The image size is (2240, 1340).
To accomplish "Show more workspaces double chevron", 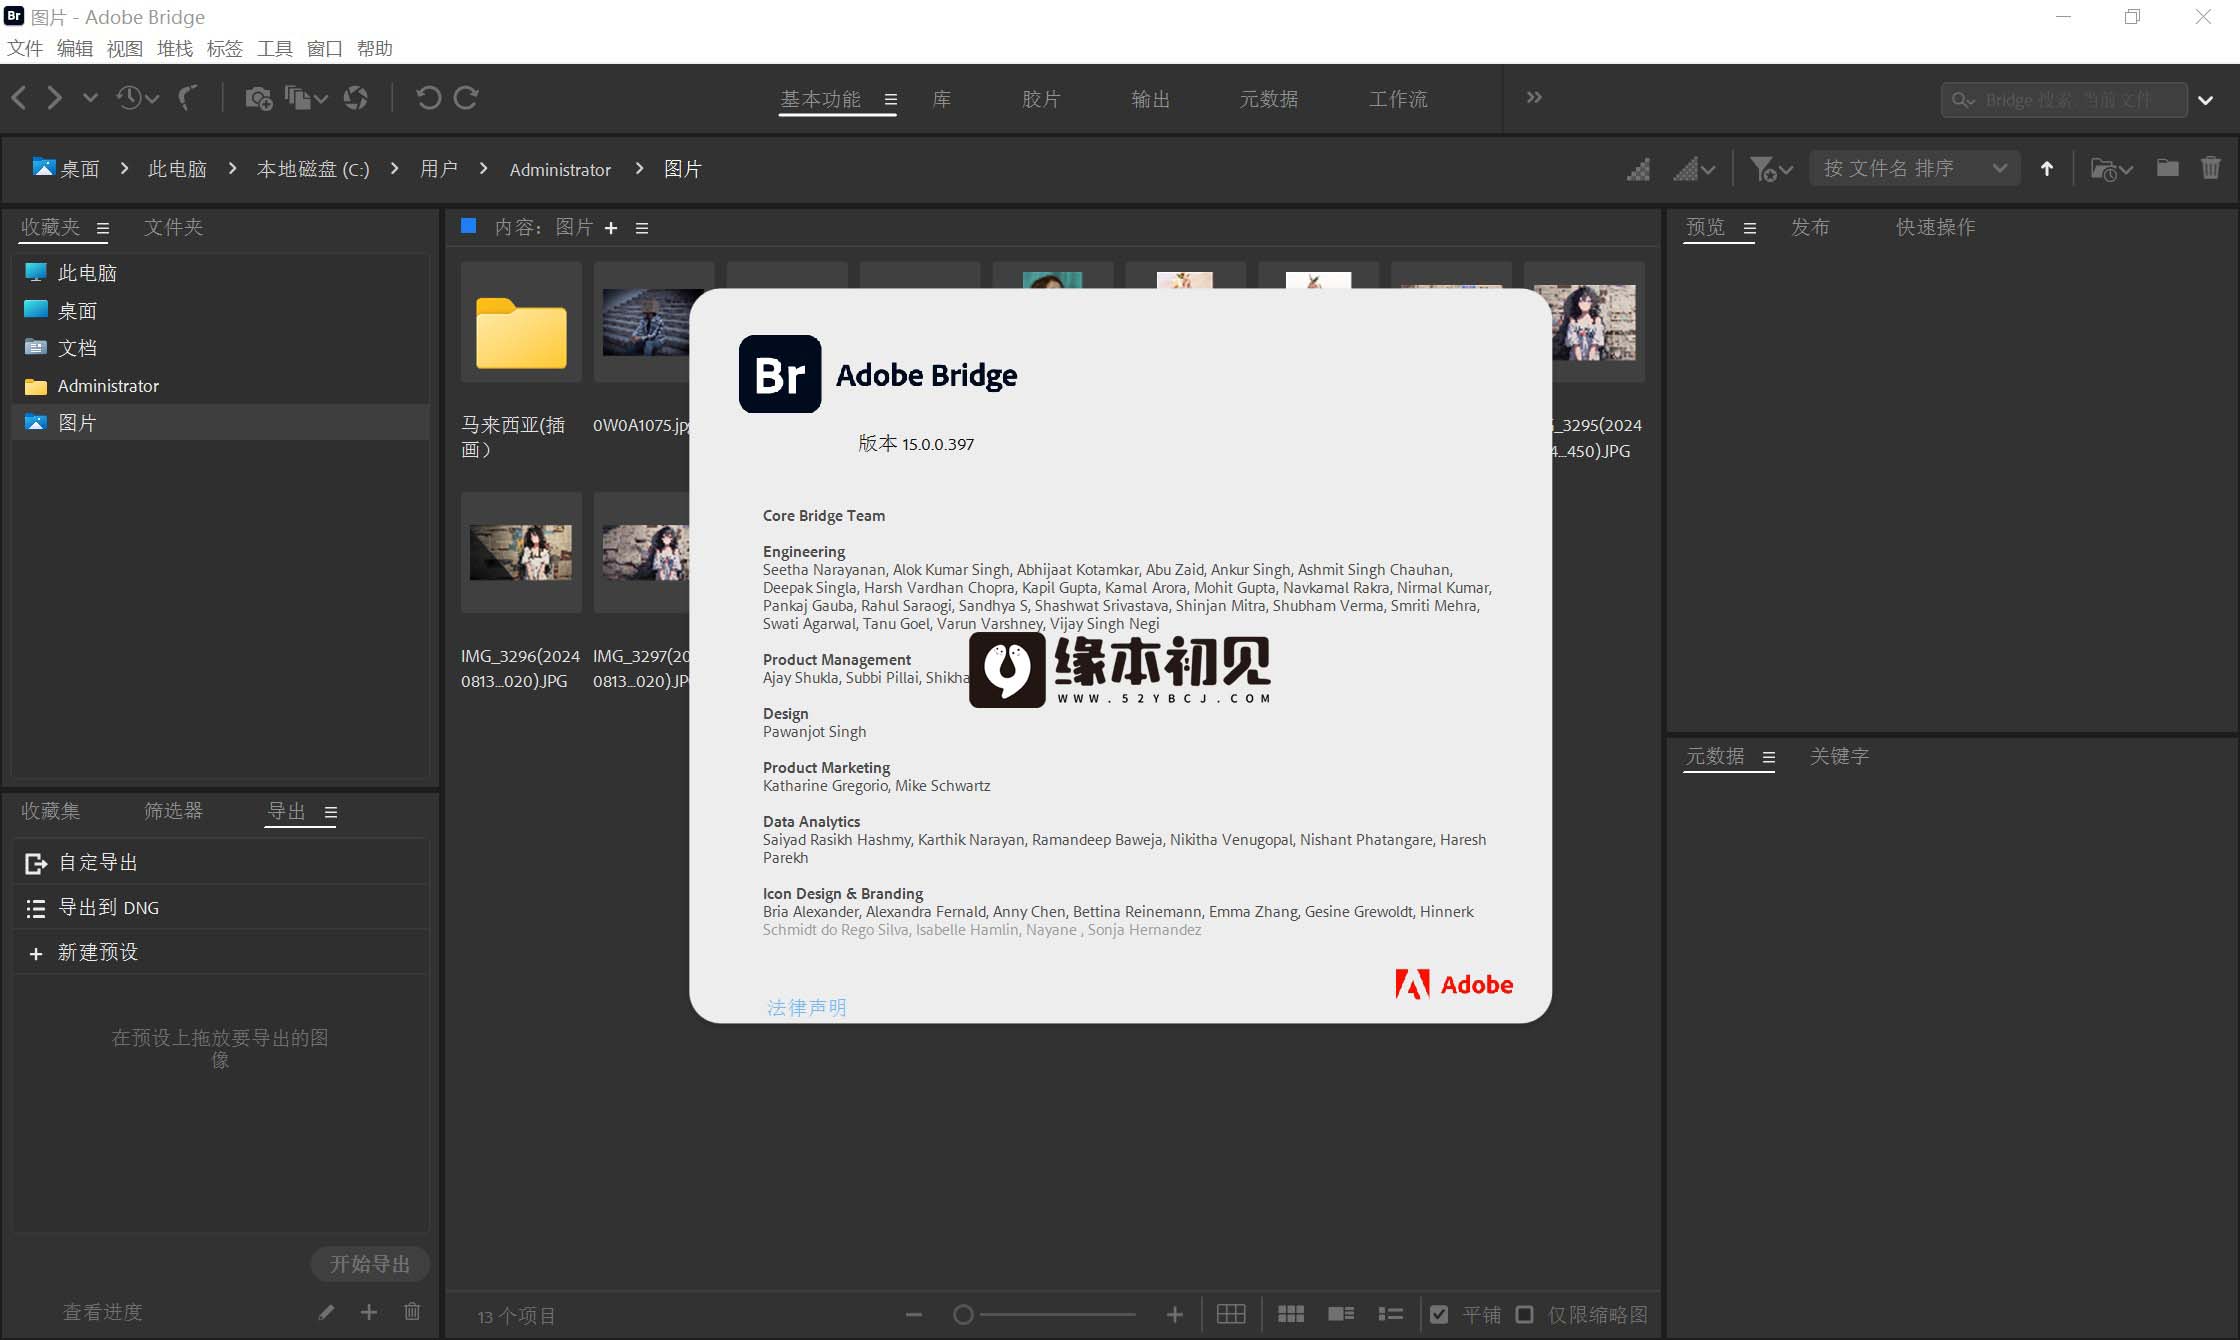I will pos(1534,97).
